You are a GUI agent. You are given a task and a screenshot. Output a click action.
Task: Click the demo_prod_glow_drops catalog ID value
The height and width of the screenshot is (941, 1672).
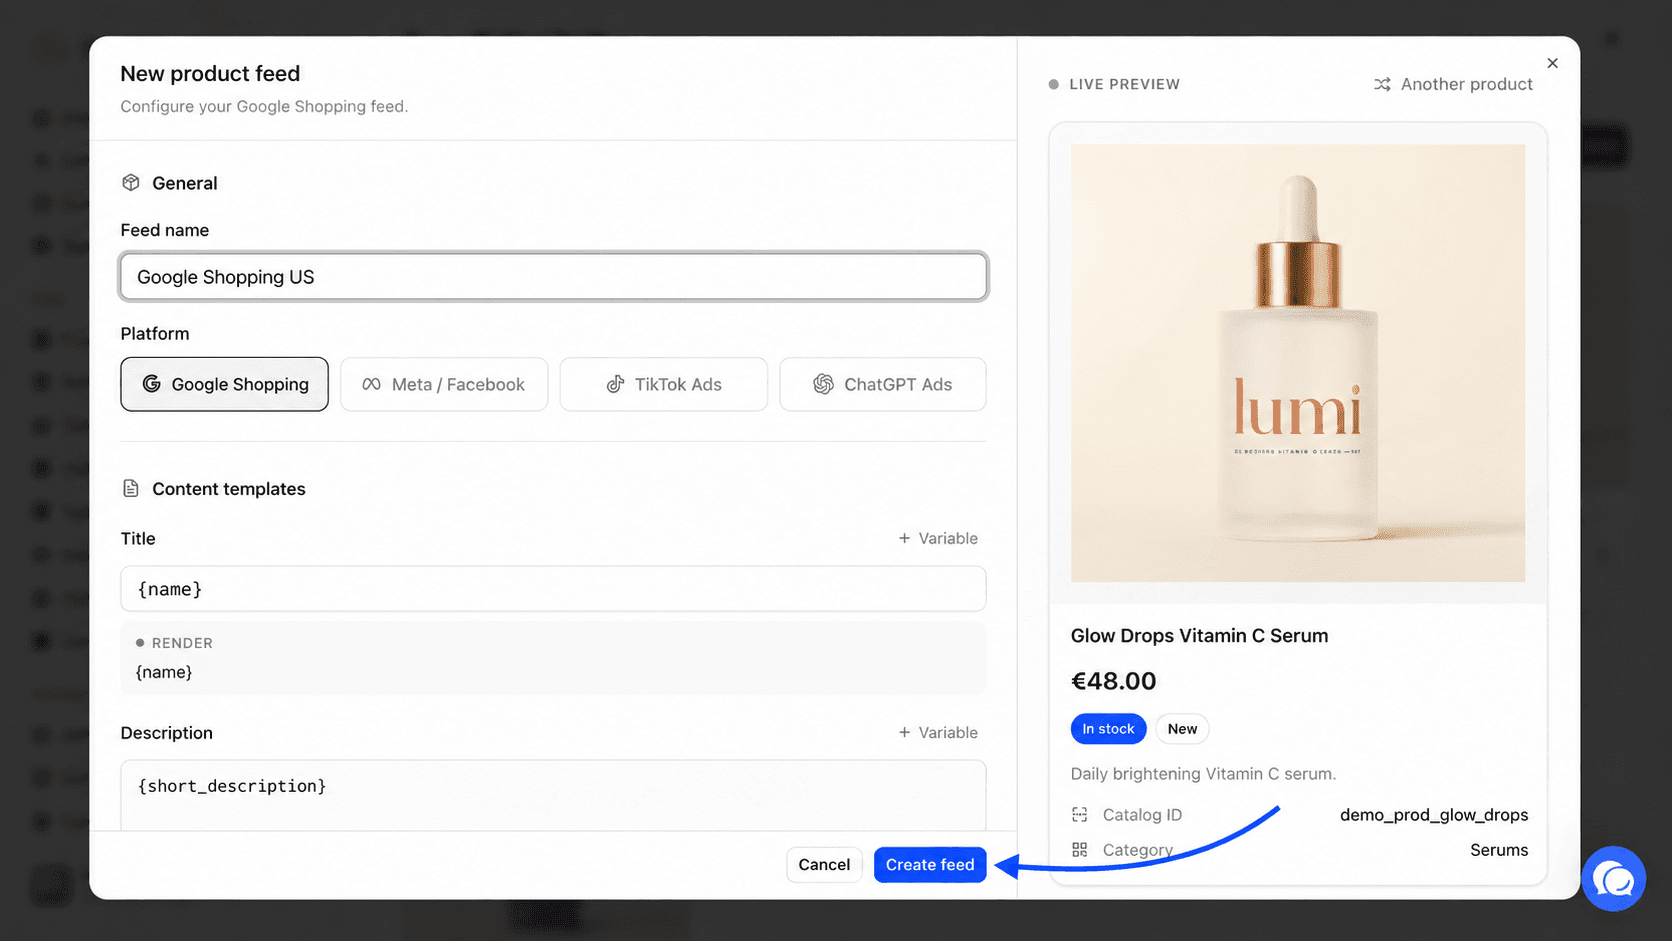pos(1434,815)
